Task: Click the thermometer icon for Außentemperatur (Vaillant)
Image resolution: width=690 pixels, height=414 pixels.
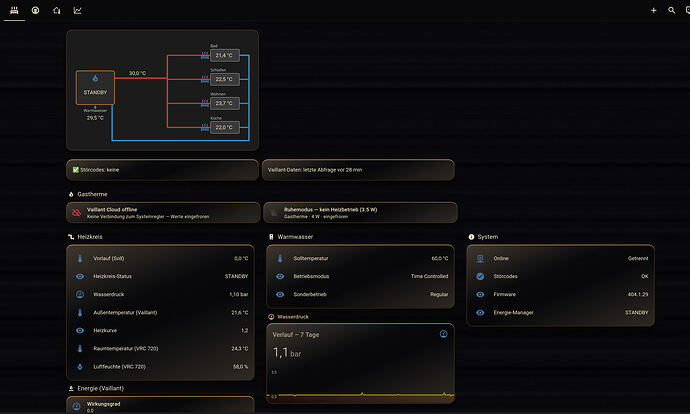Action: pos(80,312)
